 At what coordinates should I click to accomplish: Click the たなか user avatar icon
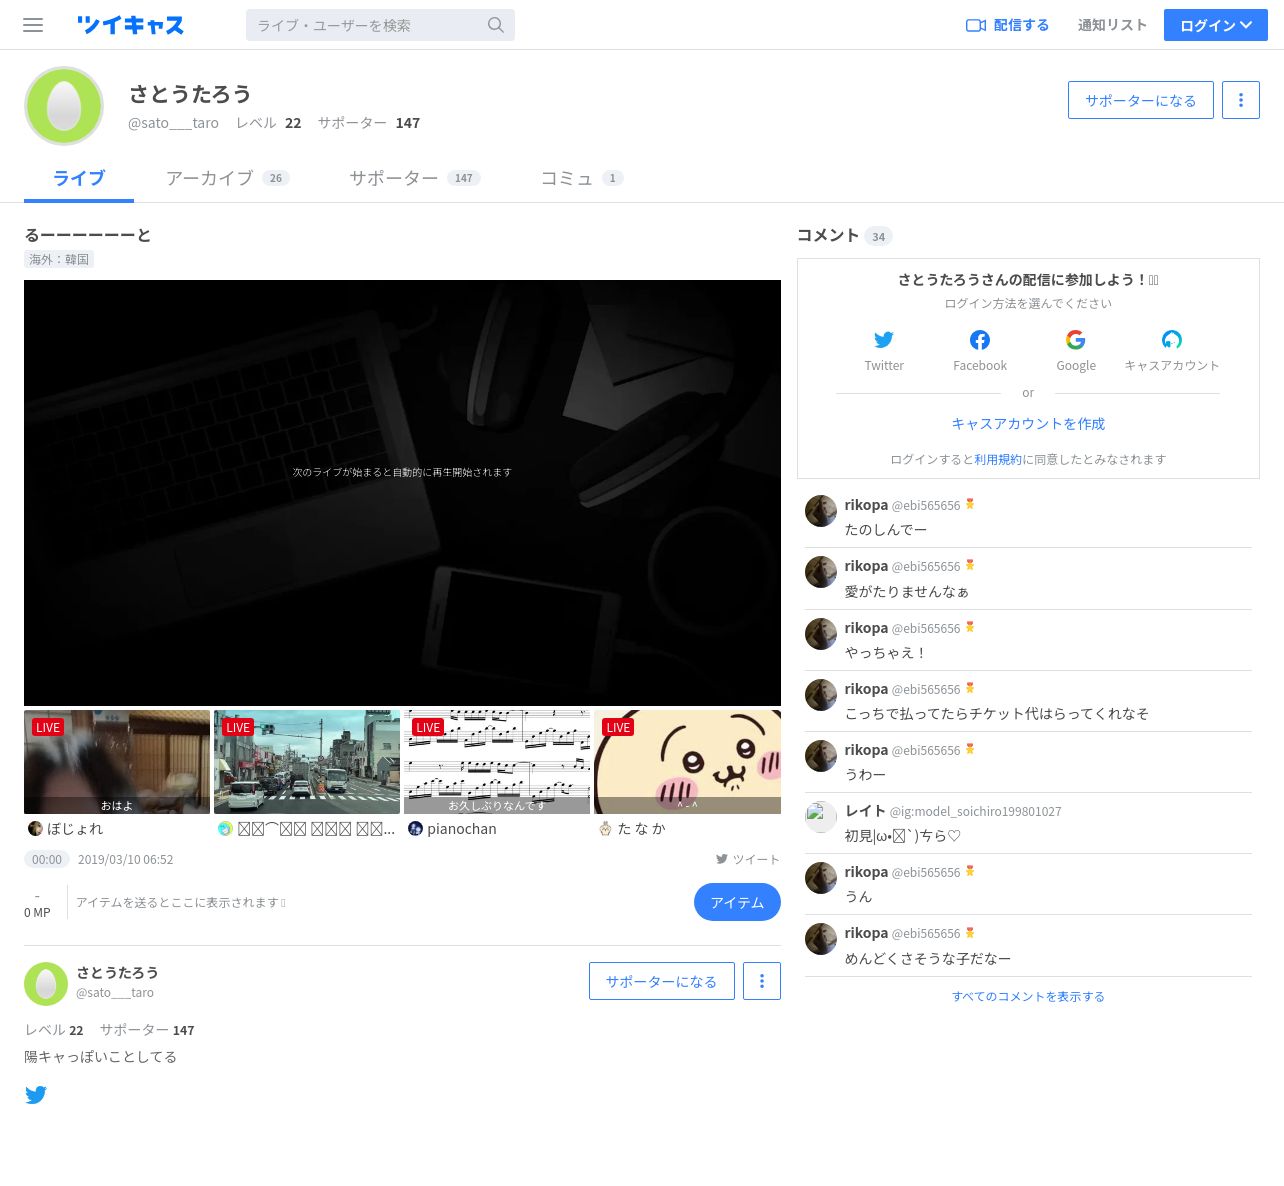tap(605, 828)
